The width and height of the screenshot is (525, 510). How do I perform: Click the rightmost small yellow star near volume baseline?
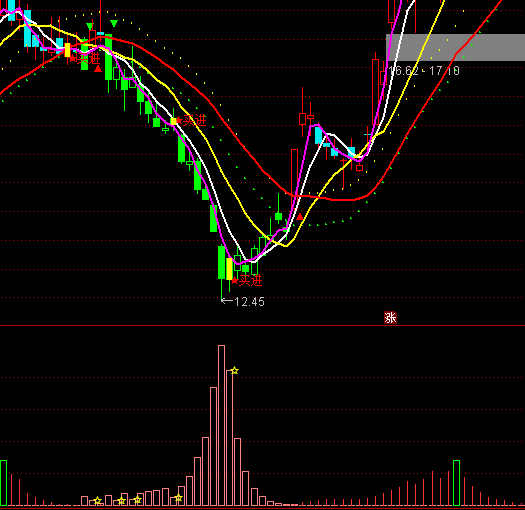[x=179, y=498]
